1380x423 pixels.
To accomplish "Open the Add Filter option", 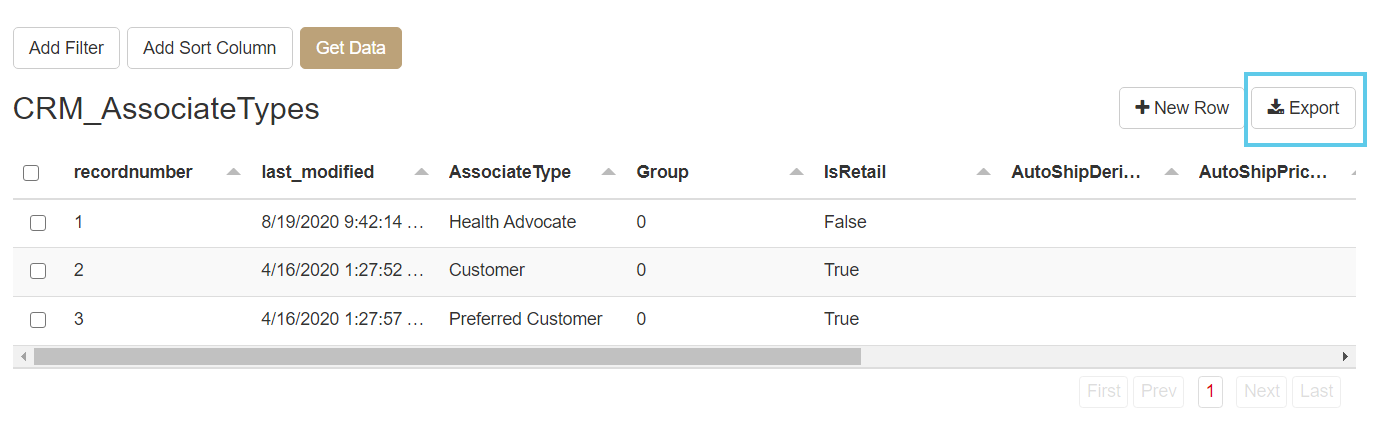I will tap(66, 48).
